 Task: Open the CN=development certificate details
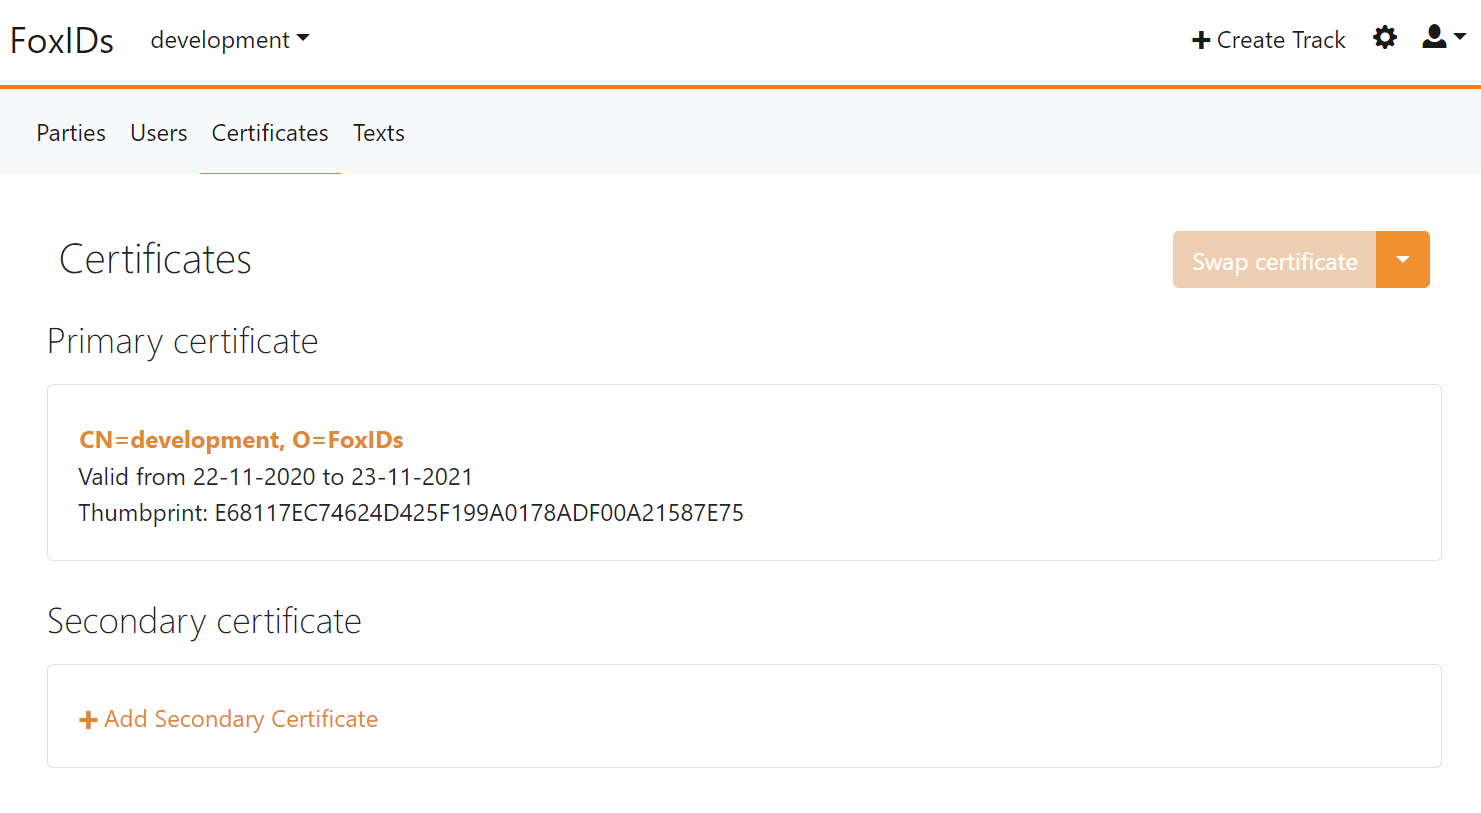pyautogui.click(x=241, y=439)
